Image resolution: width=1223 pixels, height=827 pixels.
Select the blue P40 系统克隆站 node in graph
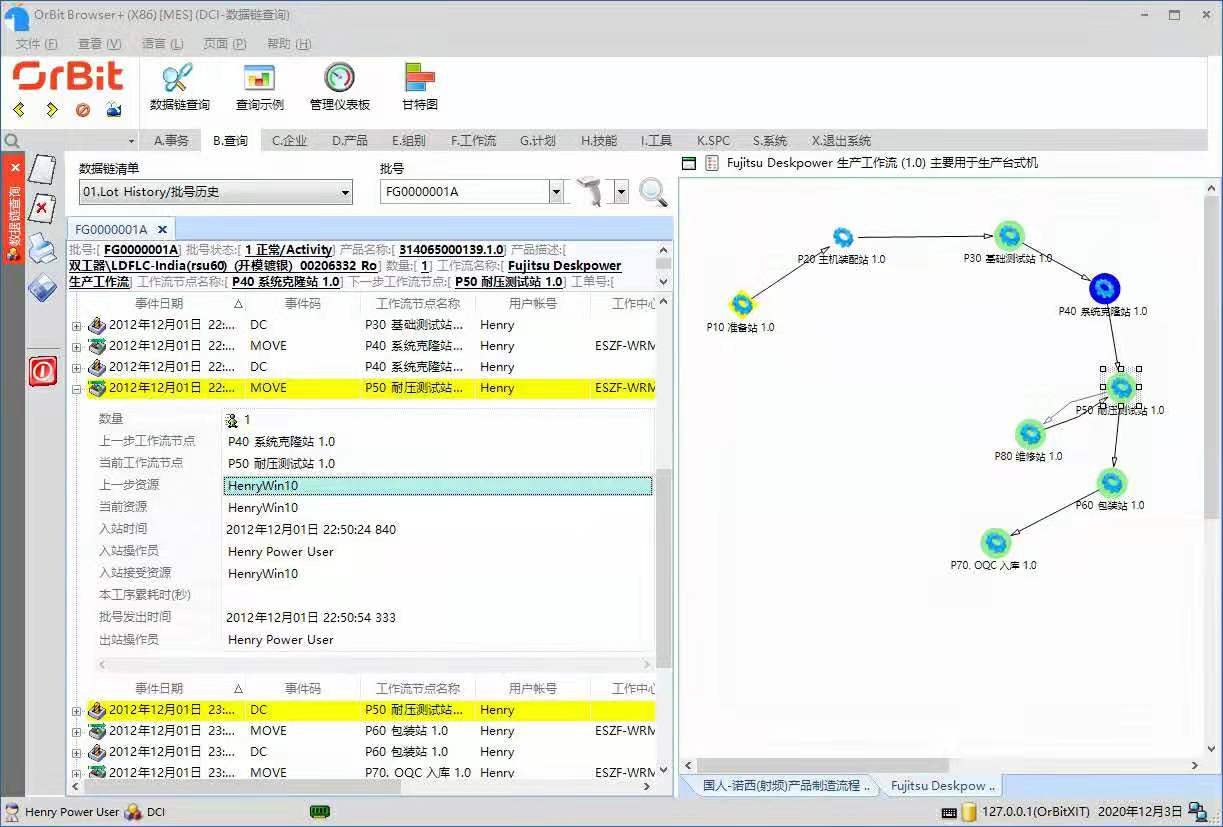tap(1104, 288)
